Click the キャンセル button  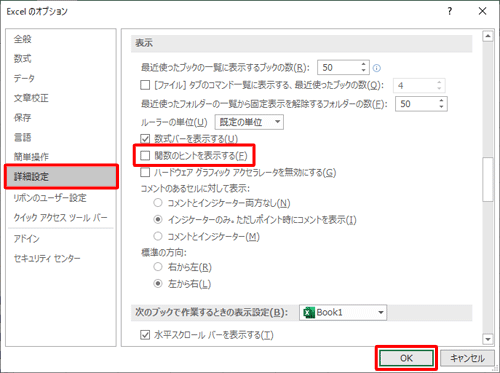coord(467,358)
